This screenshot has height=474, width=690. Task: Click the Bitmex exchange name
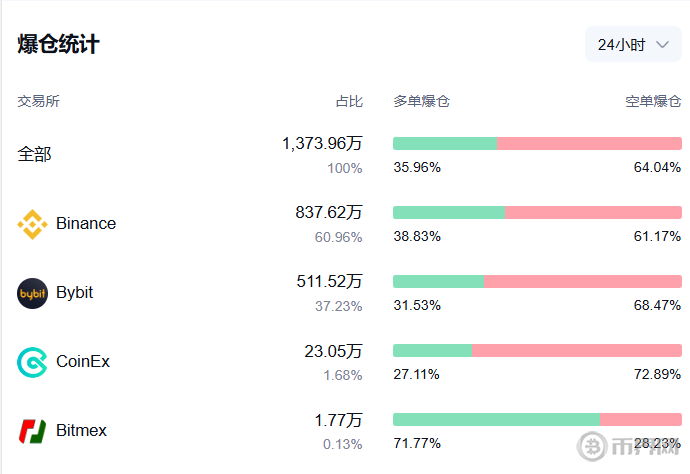[81, 431]
